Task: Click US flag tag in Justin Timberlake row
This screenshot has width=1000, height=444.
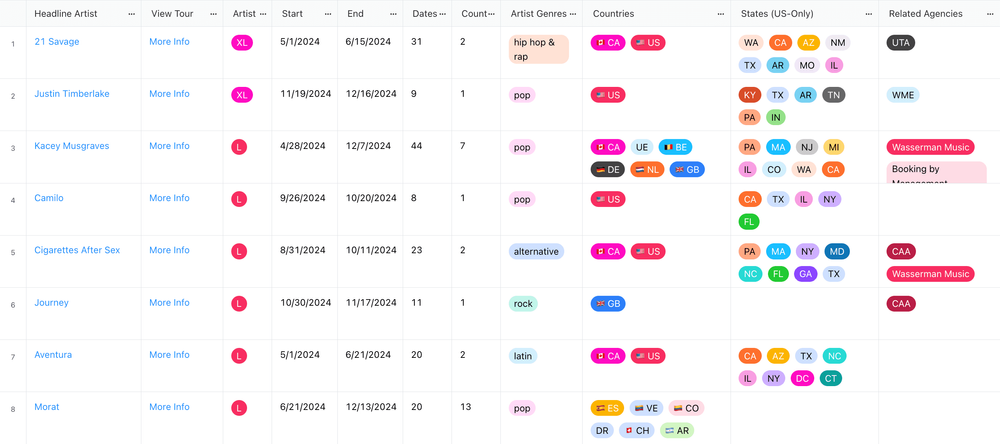Action: 608,95
